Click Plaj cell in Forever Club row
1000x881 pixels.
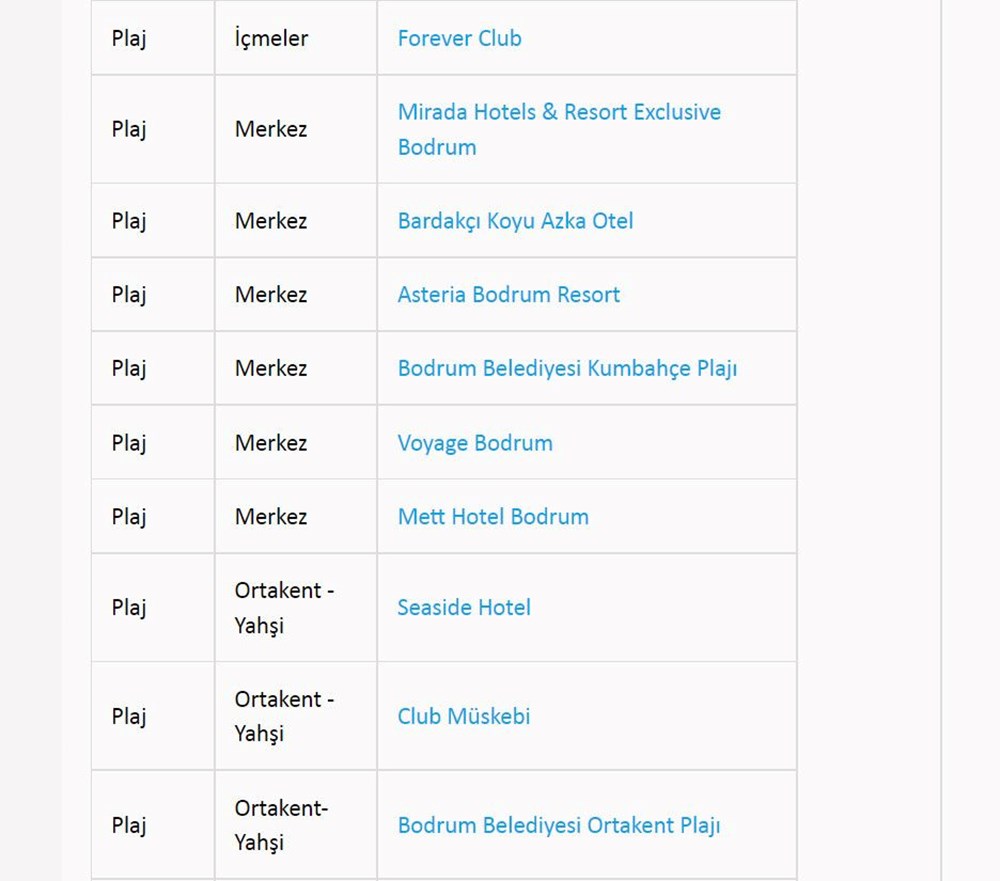point(129,39)
